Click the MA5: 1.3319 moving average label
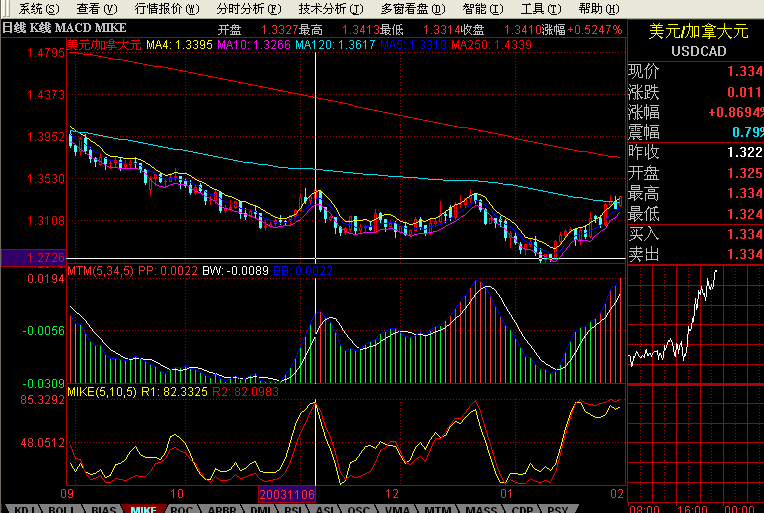The image size is (764, 513). point(413,45)
